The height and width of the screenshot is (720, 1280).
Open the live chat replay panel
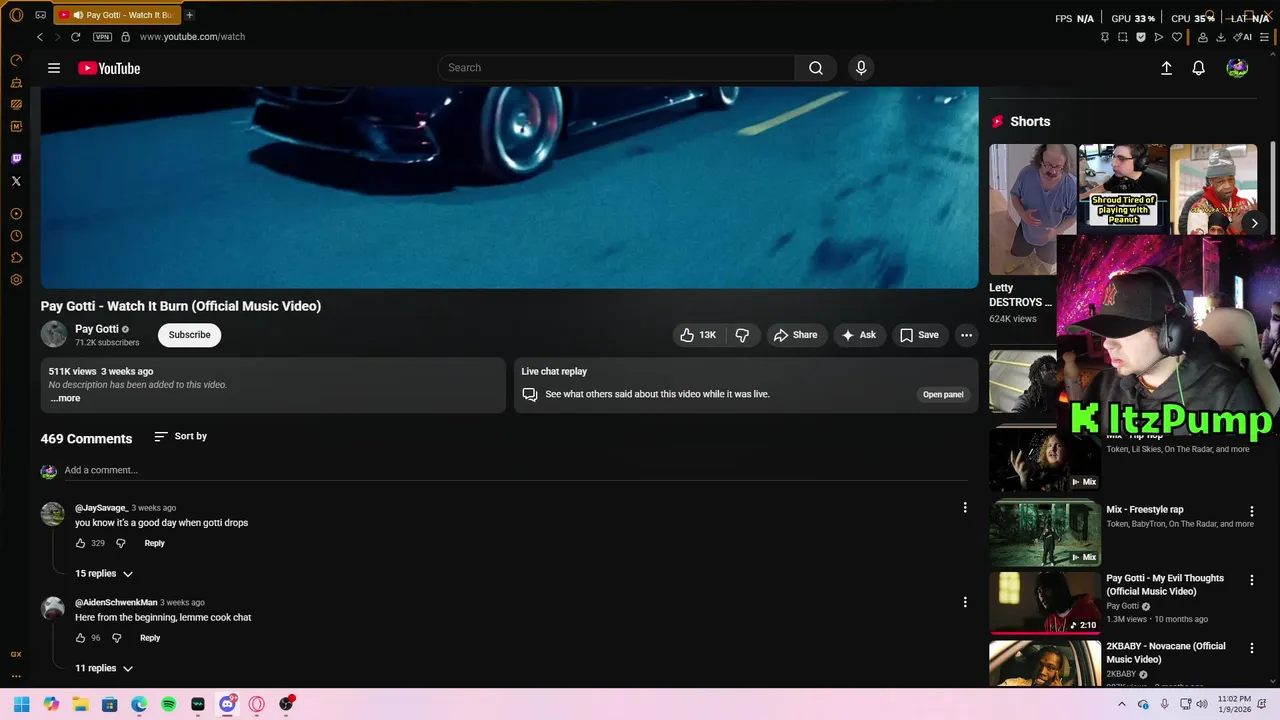point(943,395)
